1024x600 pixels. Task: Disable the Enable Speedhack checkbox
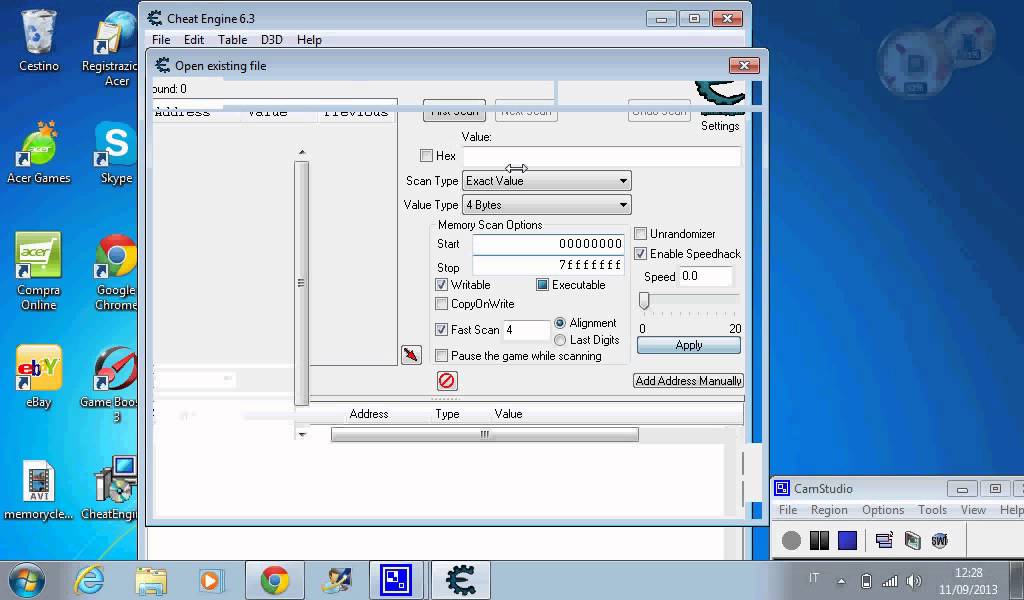pyautogui.click(x=641, y=253)
